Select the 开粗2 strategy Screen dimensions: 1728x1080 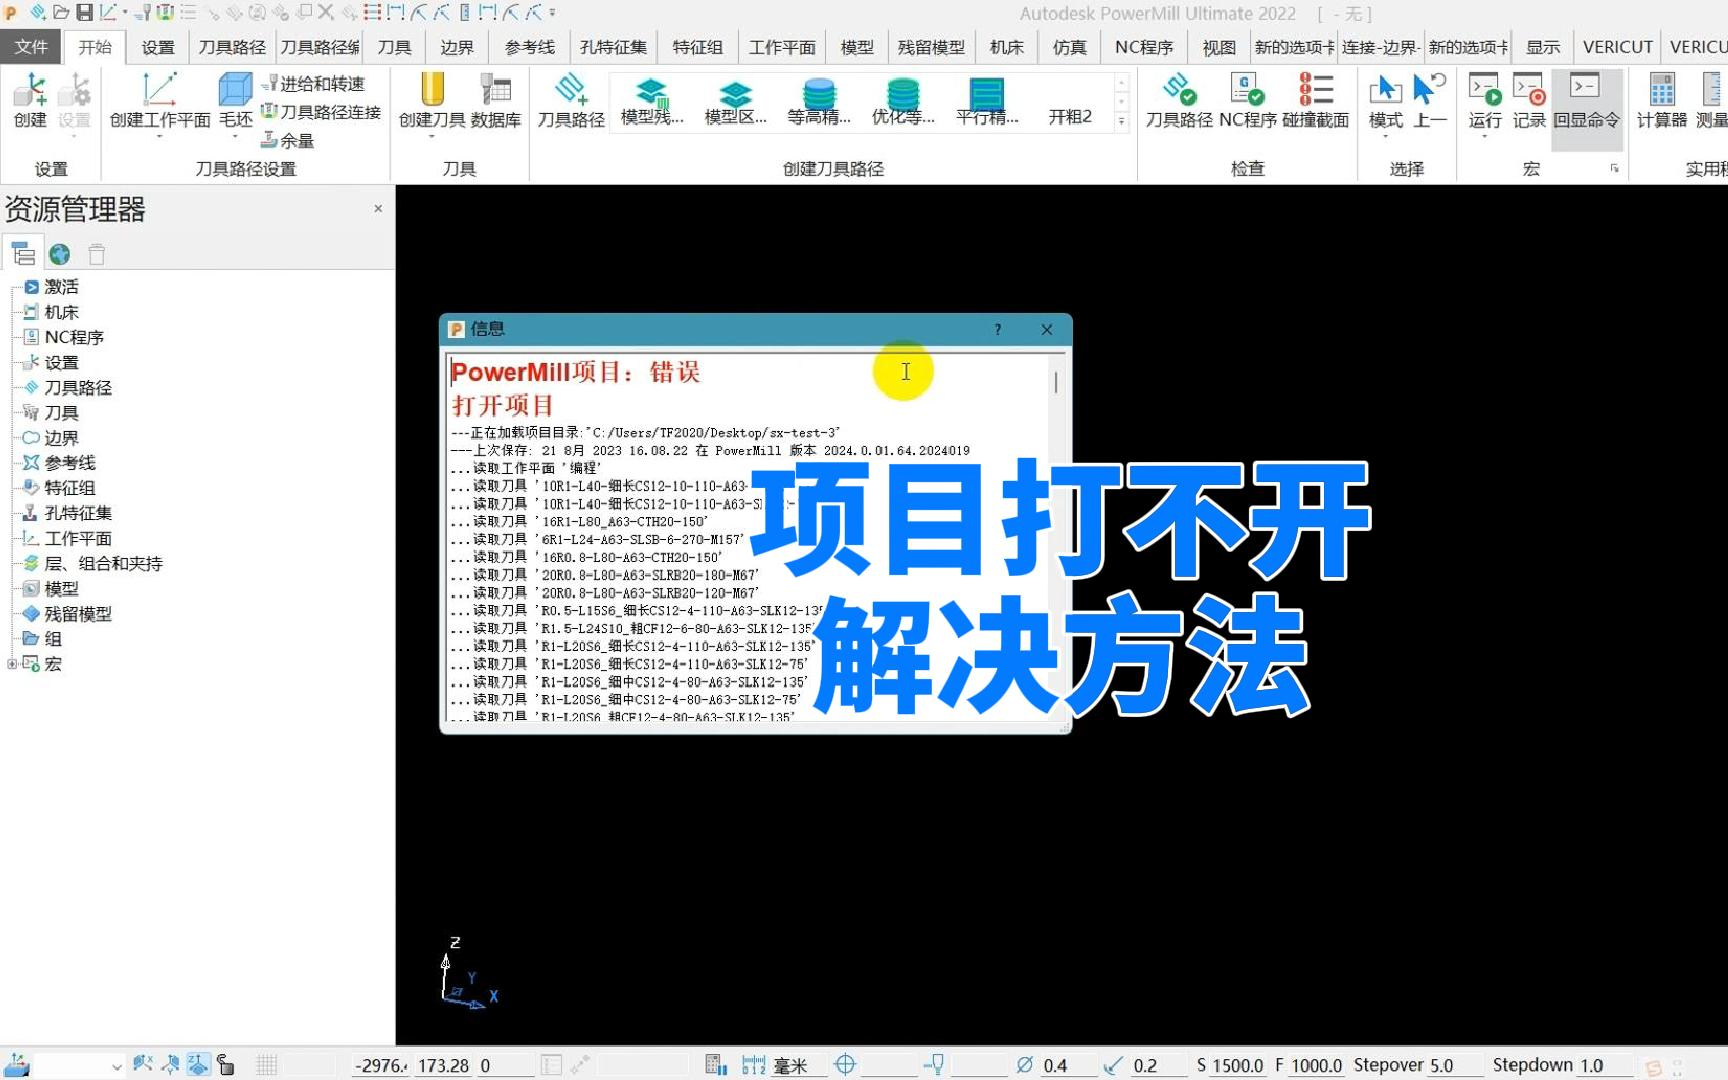[1070, 115]
